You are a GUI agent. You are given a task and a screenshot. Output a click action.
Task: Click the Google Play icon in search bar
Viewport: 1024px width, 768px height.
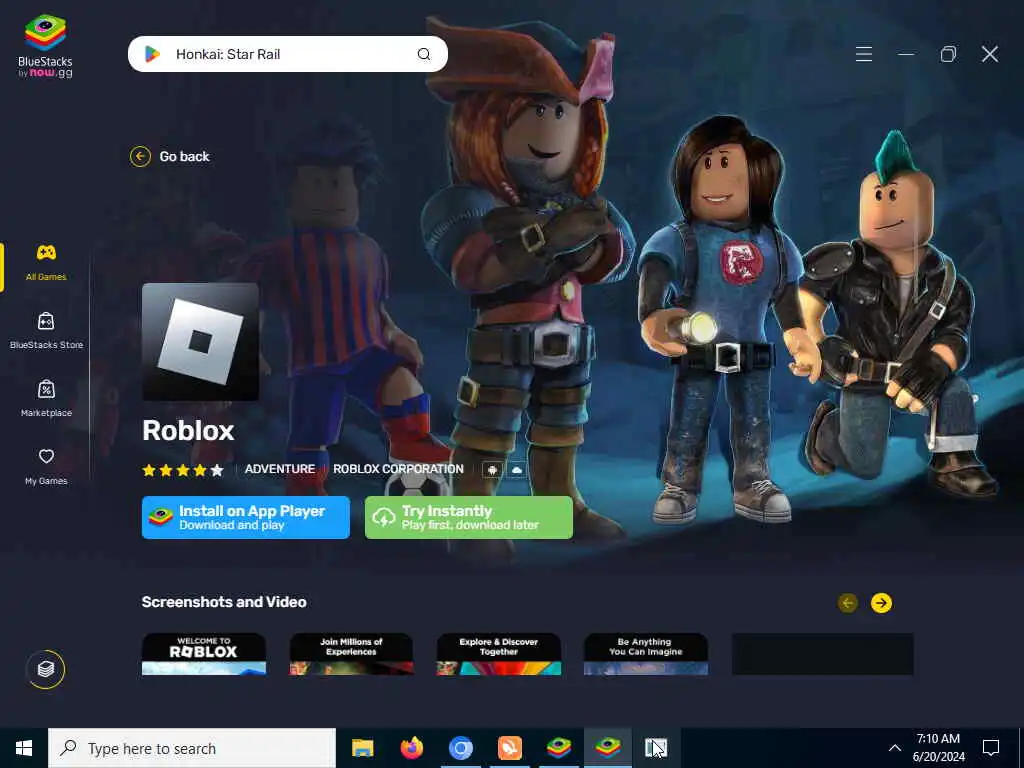point(152,54)
